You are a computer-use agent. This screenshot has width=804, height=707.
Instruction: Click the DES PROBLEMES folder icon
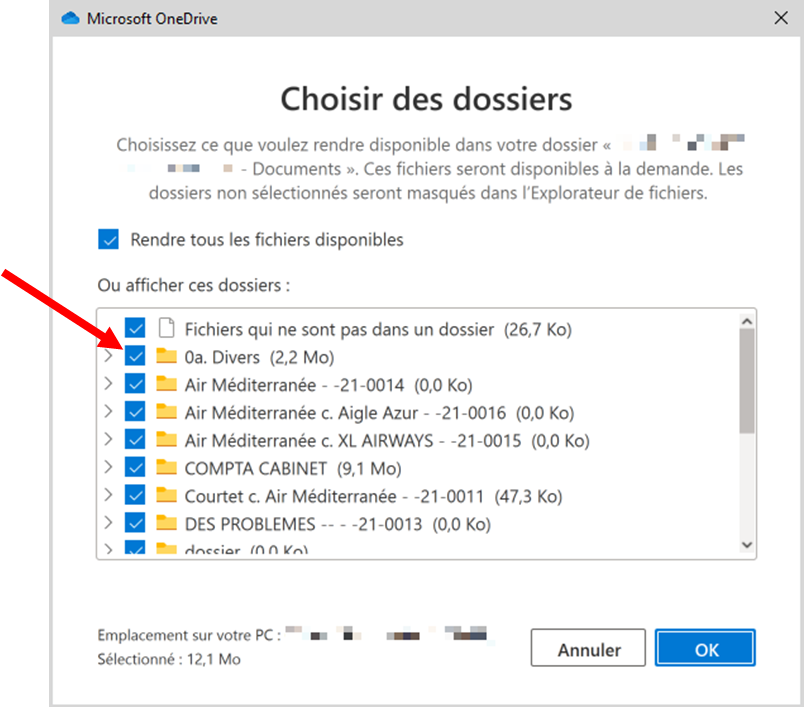(166, 522)
